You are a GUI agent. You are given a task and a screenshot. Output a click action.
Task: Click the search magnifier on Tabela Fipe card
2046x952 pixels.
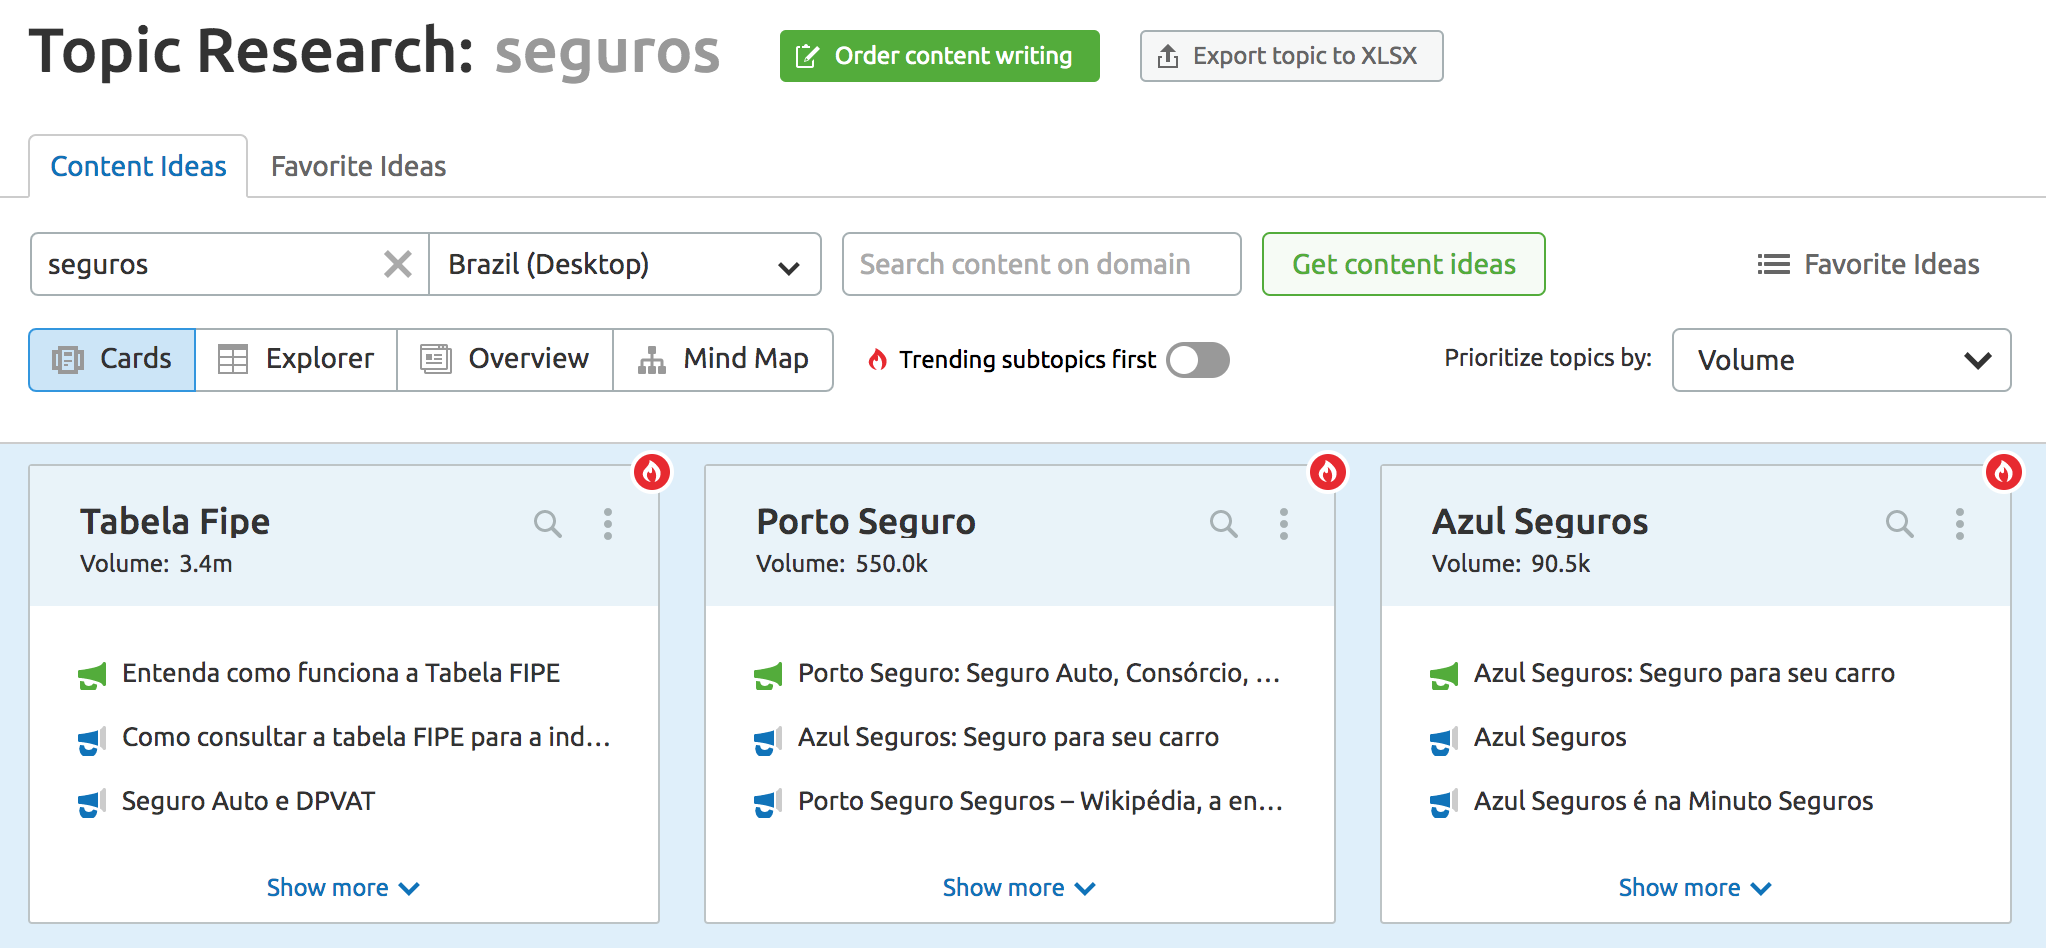(548, 523)
